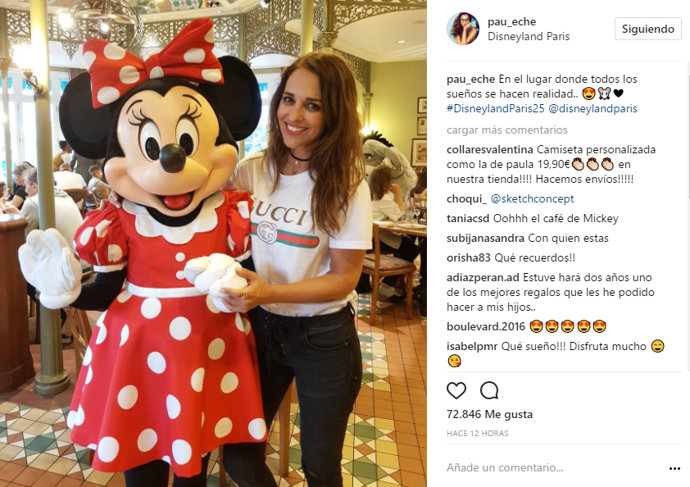Open pau_eche profile picture avatar
This screenshot has height=487, width=690.
(462, 29)
